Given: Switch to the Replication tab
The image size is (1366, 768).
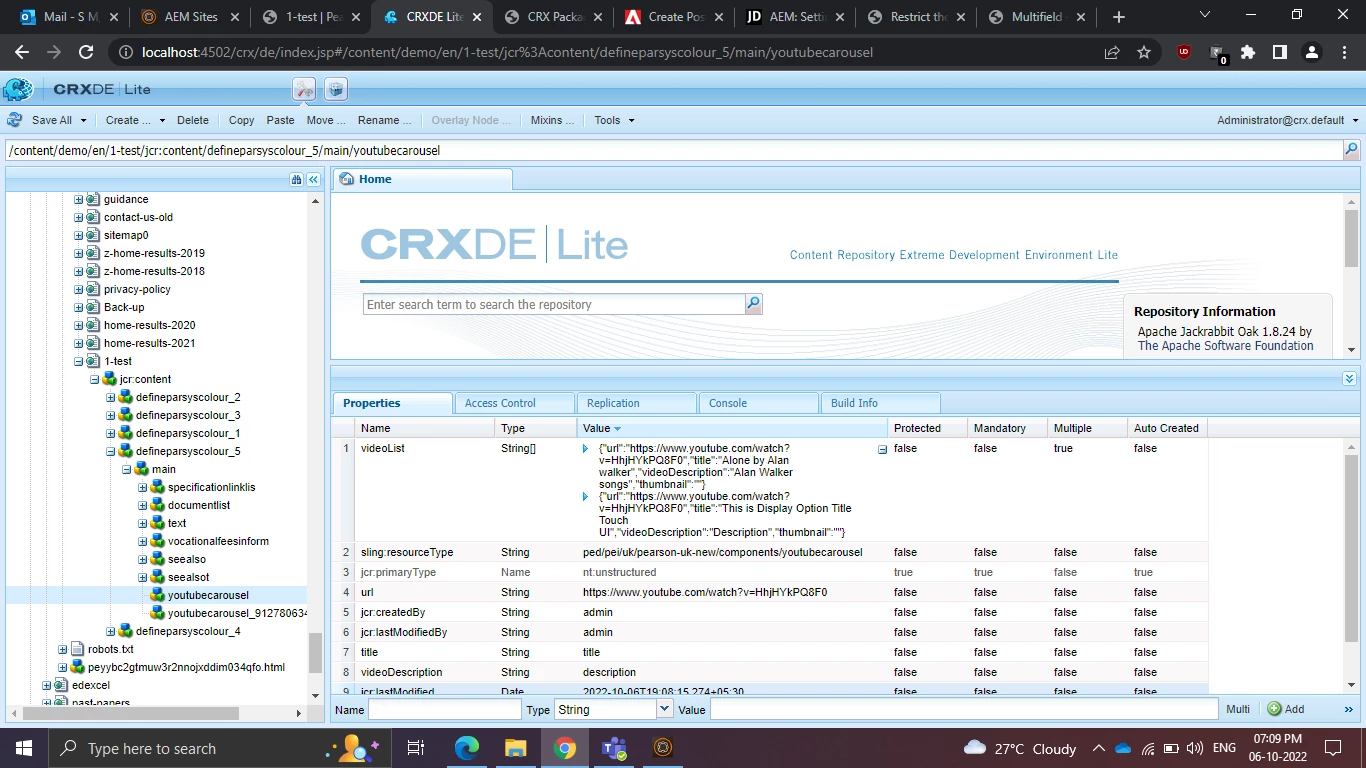Looking at the screenshot, I should 636,403.
